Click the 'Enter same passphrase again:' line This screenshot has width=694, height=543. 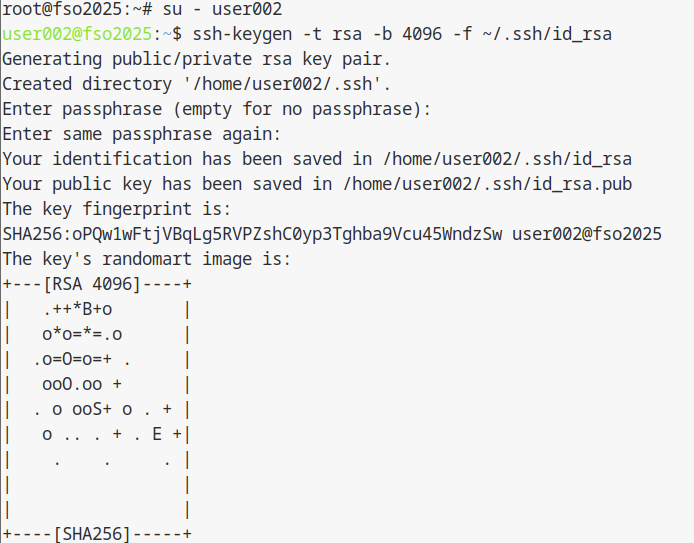(x=142, y=134)
